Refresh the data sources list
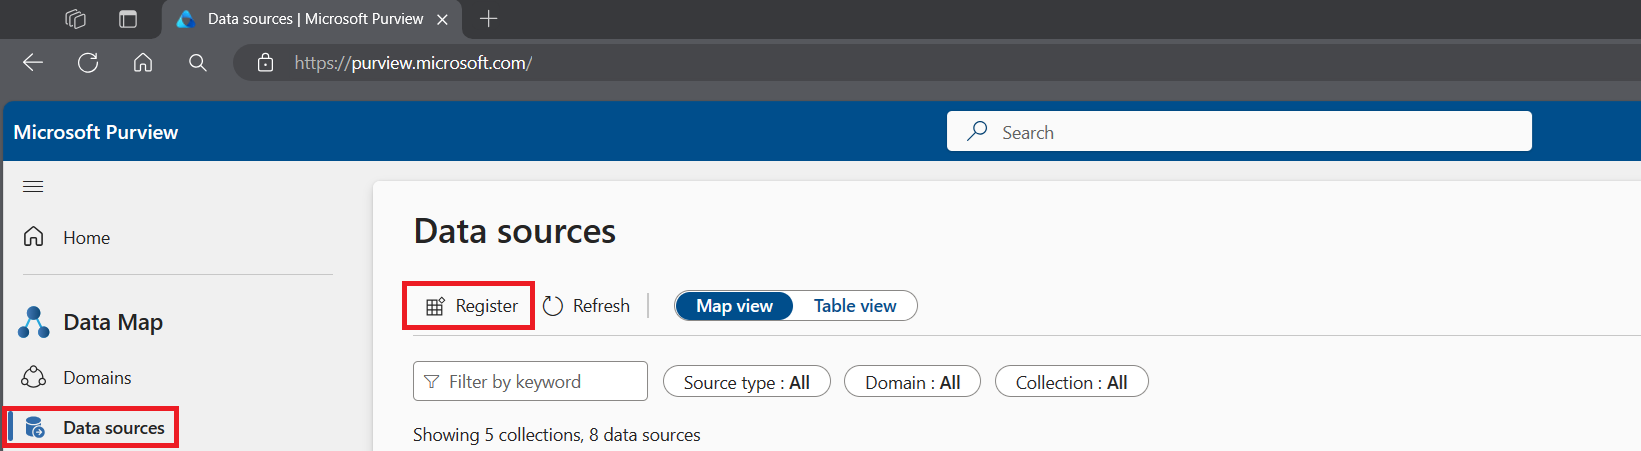Viewport: 1641px width, 451px height. pyautogui.click(x=586, y=306)
